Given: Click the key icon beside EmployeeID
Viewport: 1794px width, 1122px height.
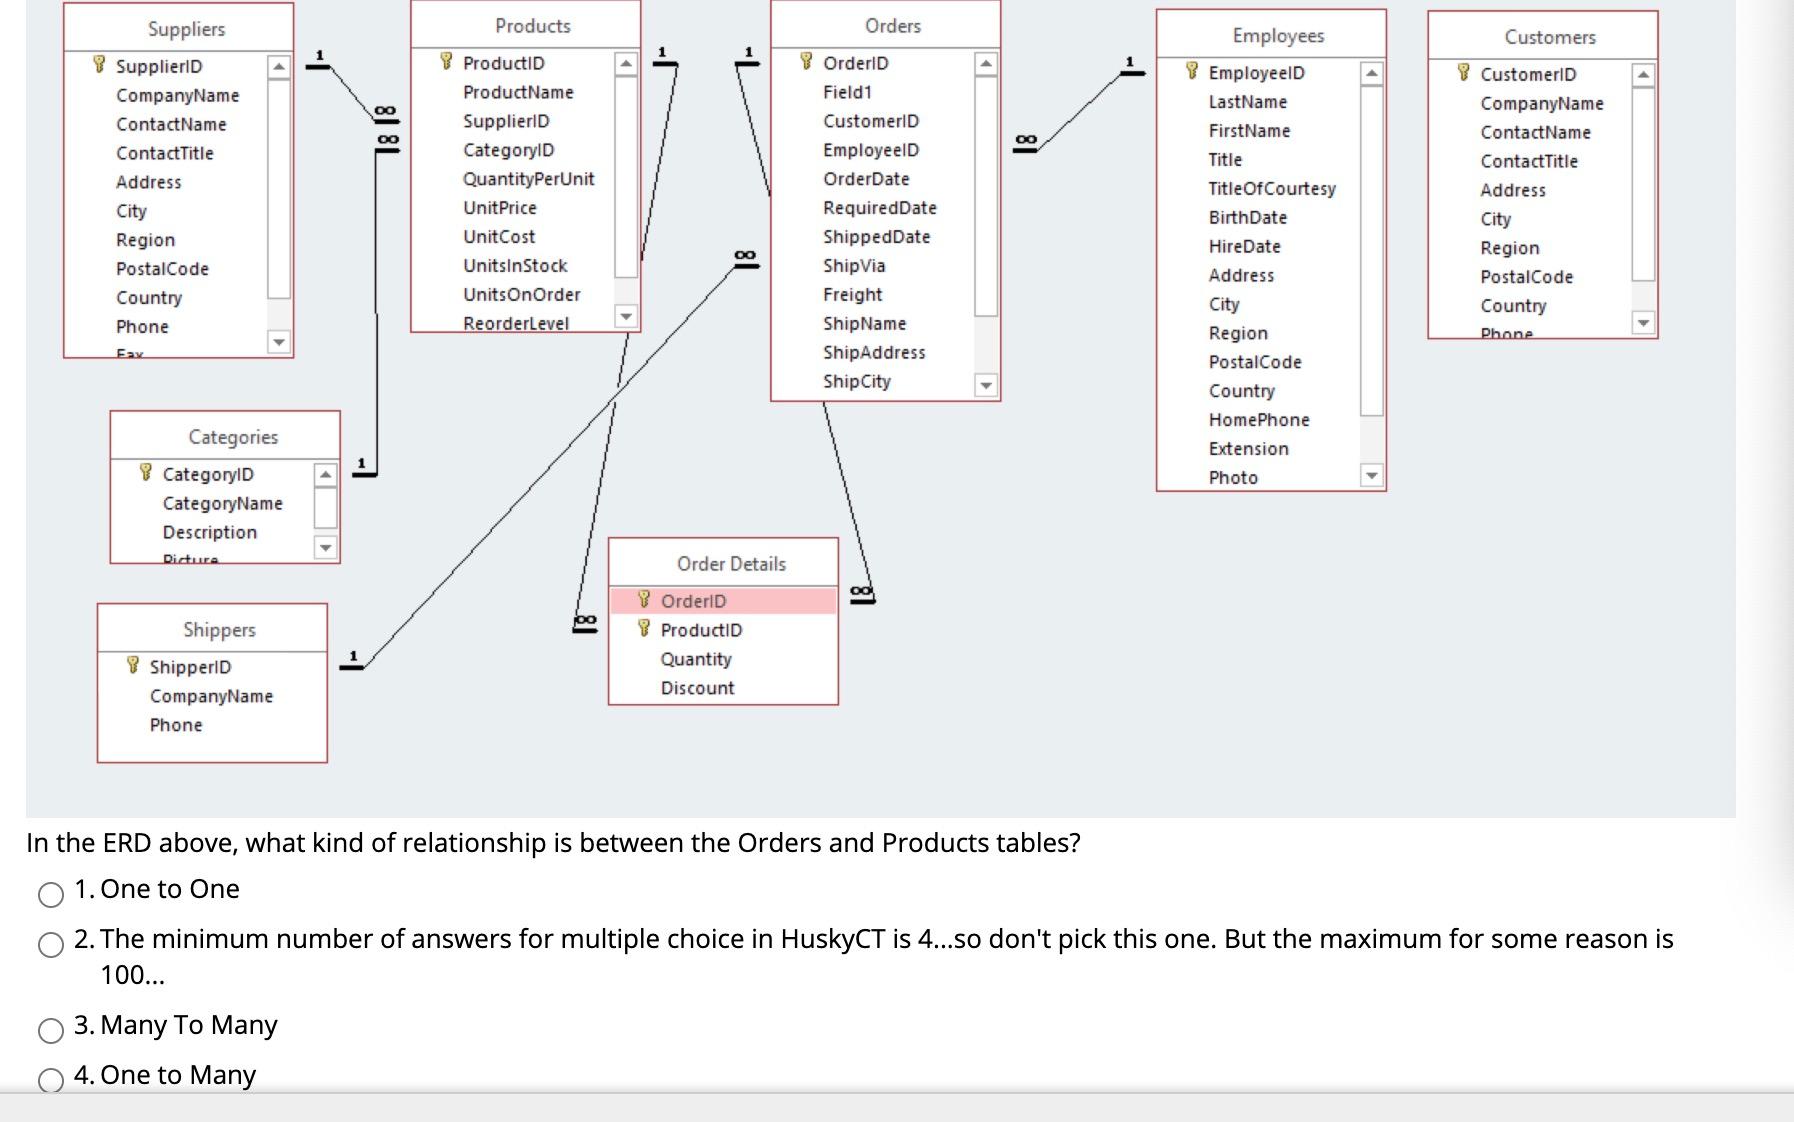Looking at the screenshot, I should [1191, 72].
